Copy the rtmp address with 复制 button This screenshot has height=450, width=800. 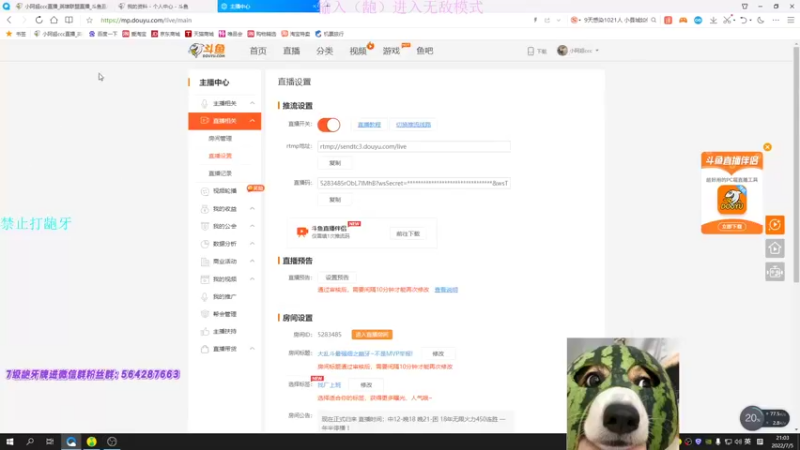[335, 163]
